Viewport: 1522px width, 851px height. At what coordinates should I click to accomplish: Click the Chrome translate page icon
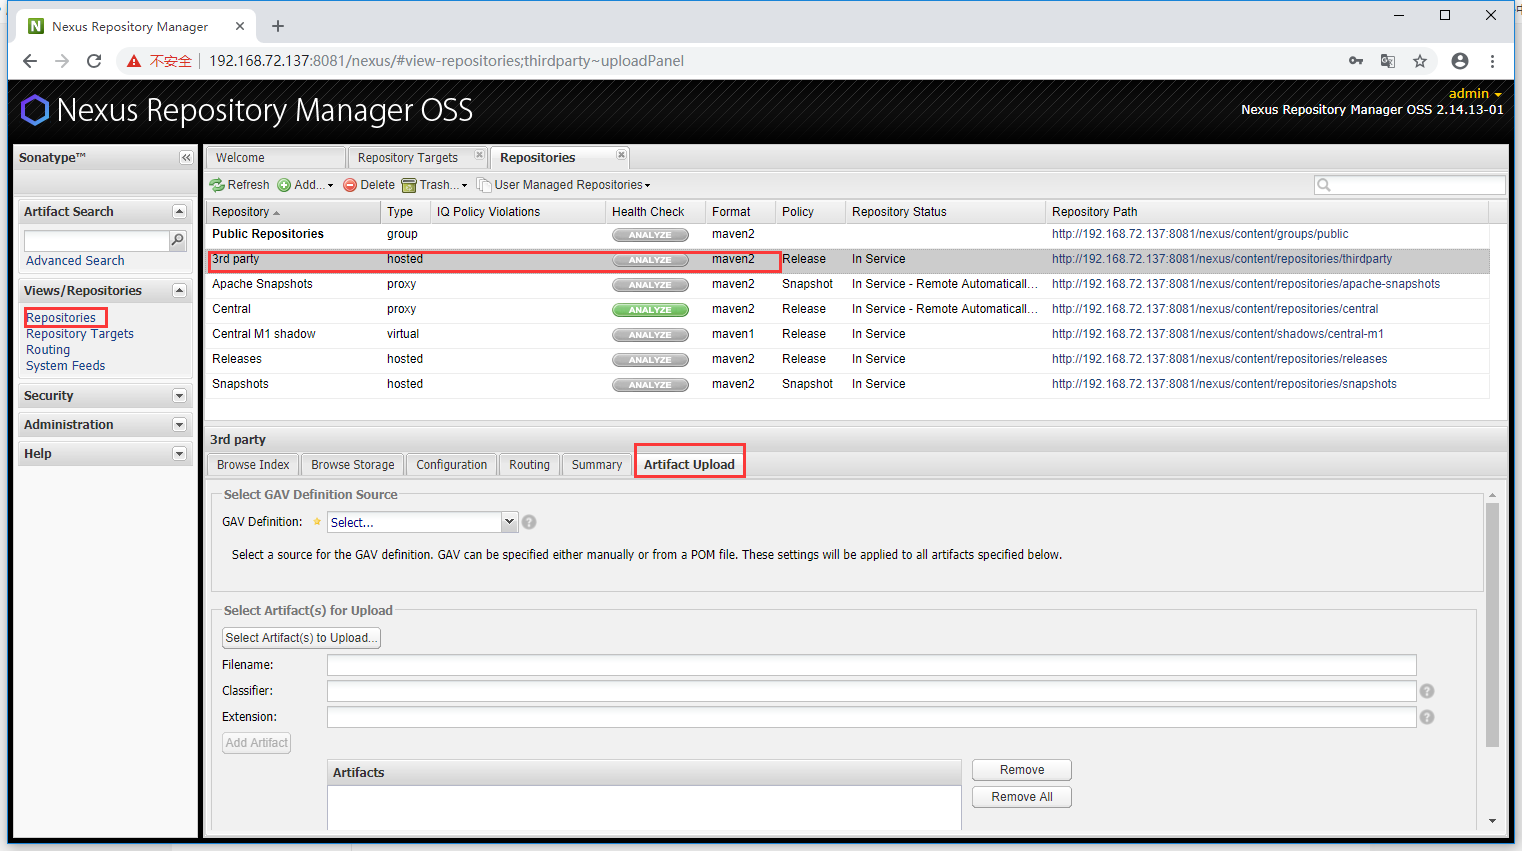tap(1388, 61)
